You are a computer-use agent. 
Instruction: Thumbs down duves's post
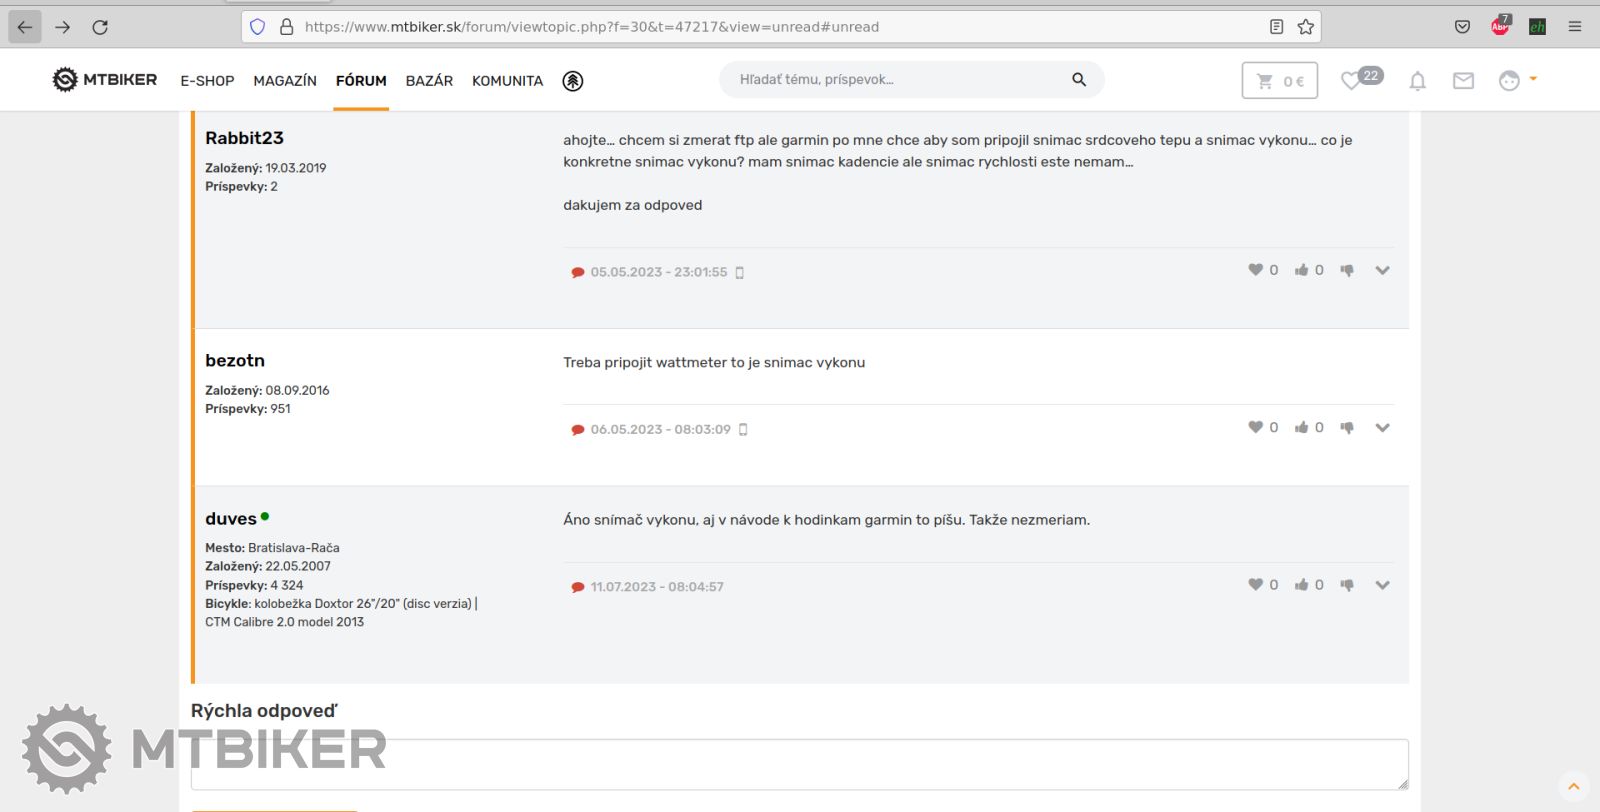[x=1347, y=586]
